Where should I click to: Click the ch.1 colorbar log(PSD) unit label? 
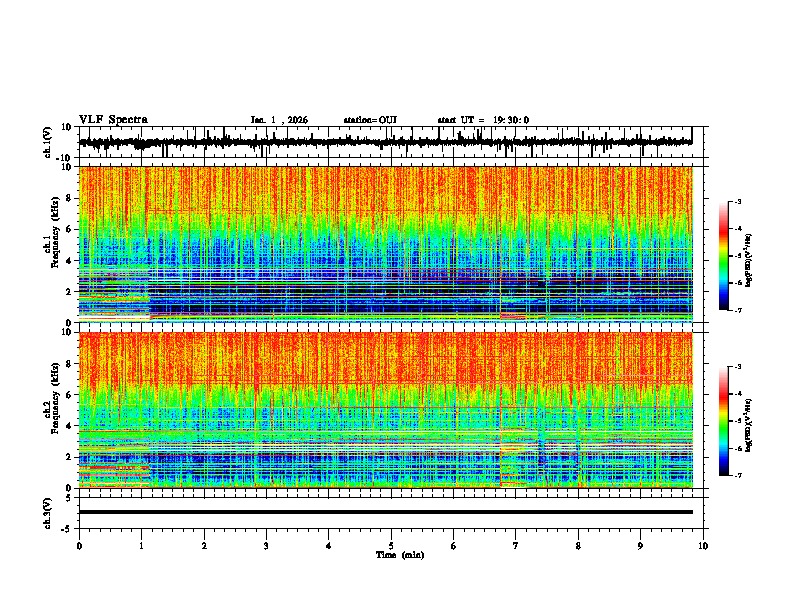pos(749,261)
